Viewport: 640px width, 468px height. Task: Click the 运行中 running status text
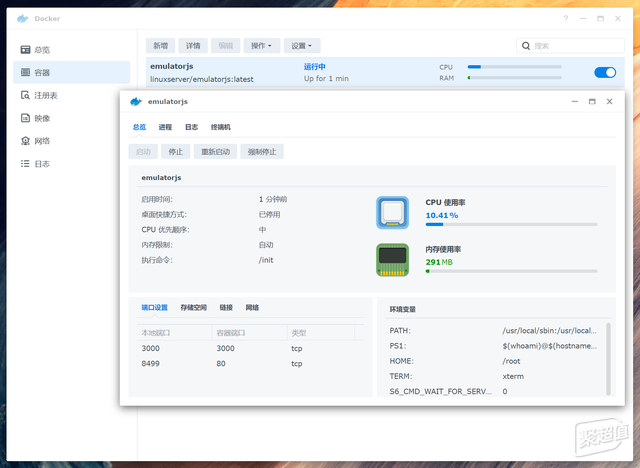tap(315, 67)
